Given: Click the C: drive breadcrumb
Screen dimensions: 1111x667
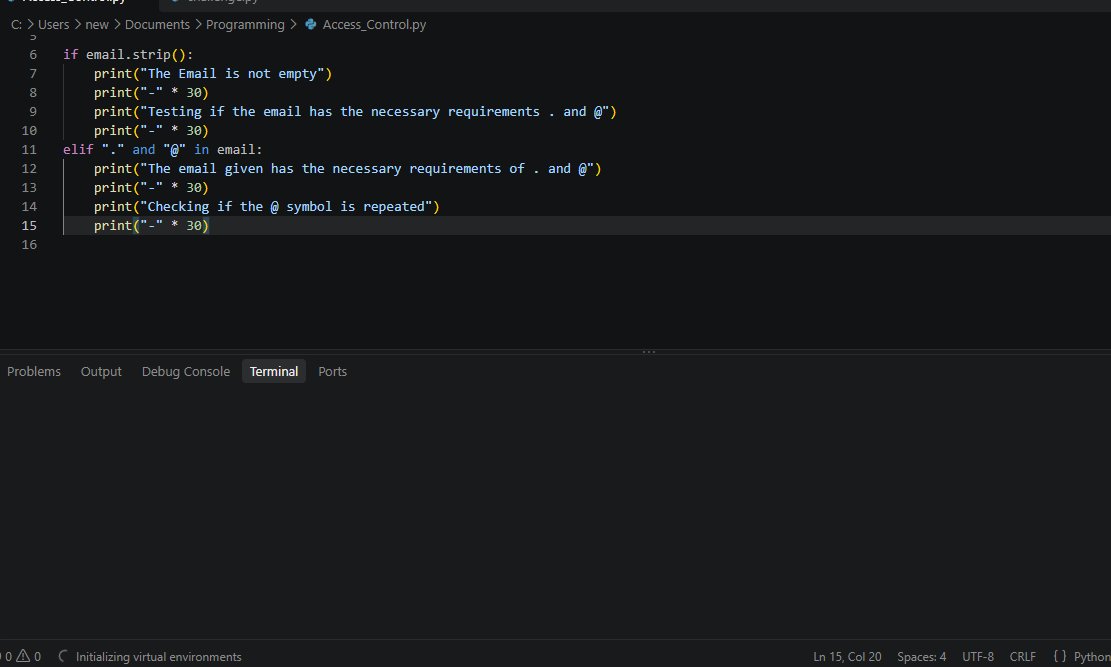Looking at the screenshot, I should tap(16, 24).
